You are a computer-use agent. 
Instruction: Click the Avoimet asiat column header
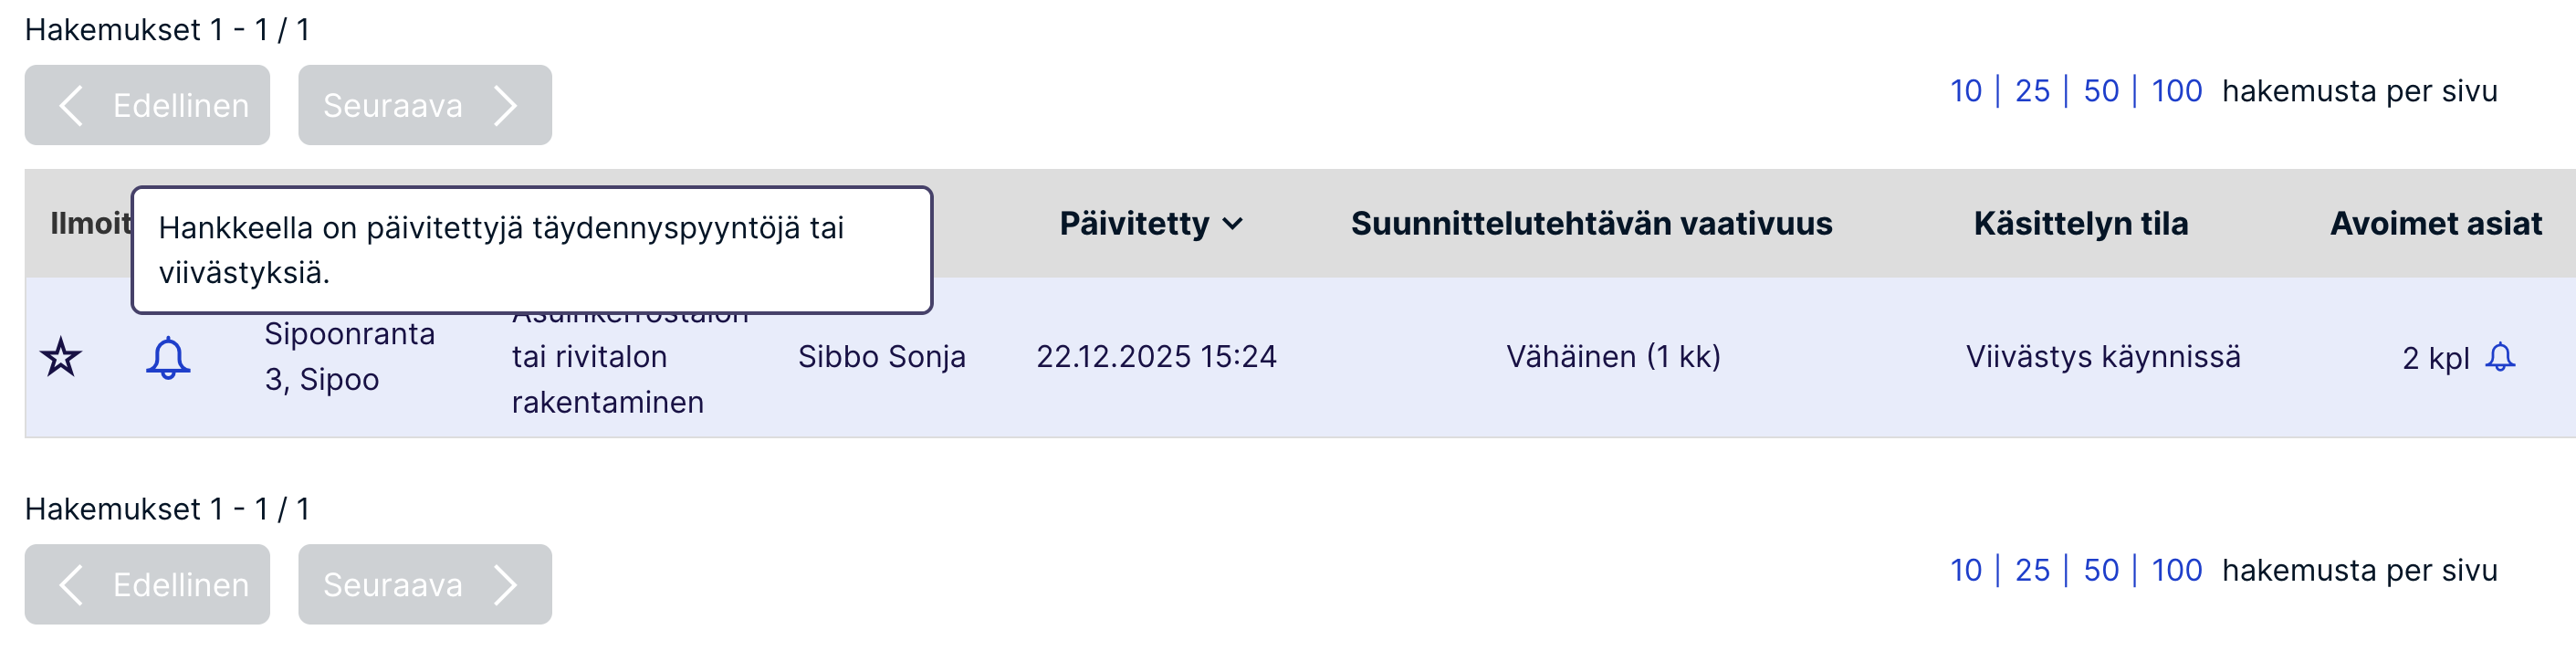(x=2435, y=224)
